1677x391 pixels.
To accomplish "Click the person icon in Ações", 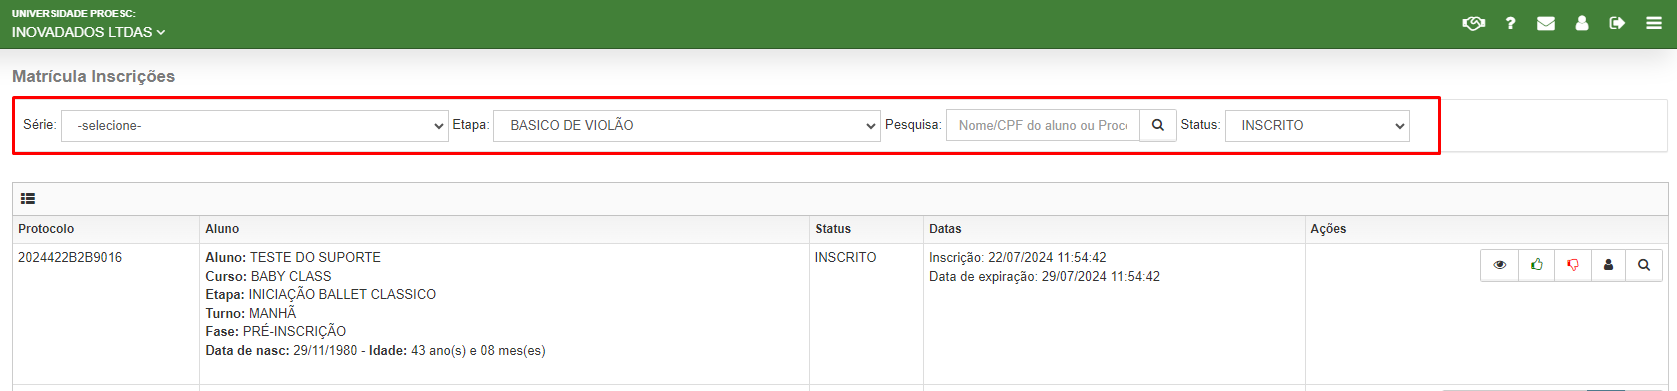I will coord(1609,265).
